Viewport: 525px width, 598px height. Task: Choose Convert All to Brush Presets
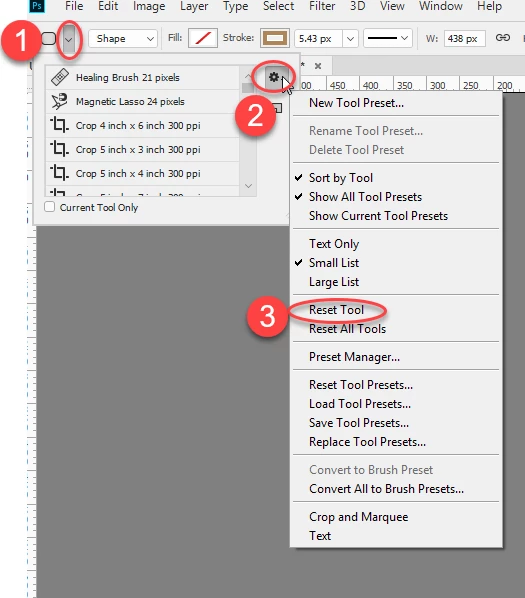(396, 489)
